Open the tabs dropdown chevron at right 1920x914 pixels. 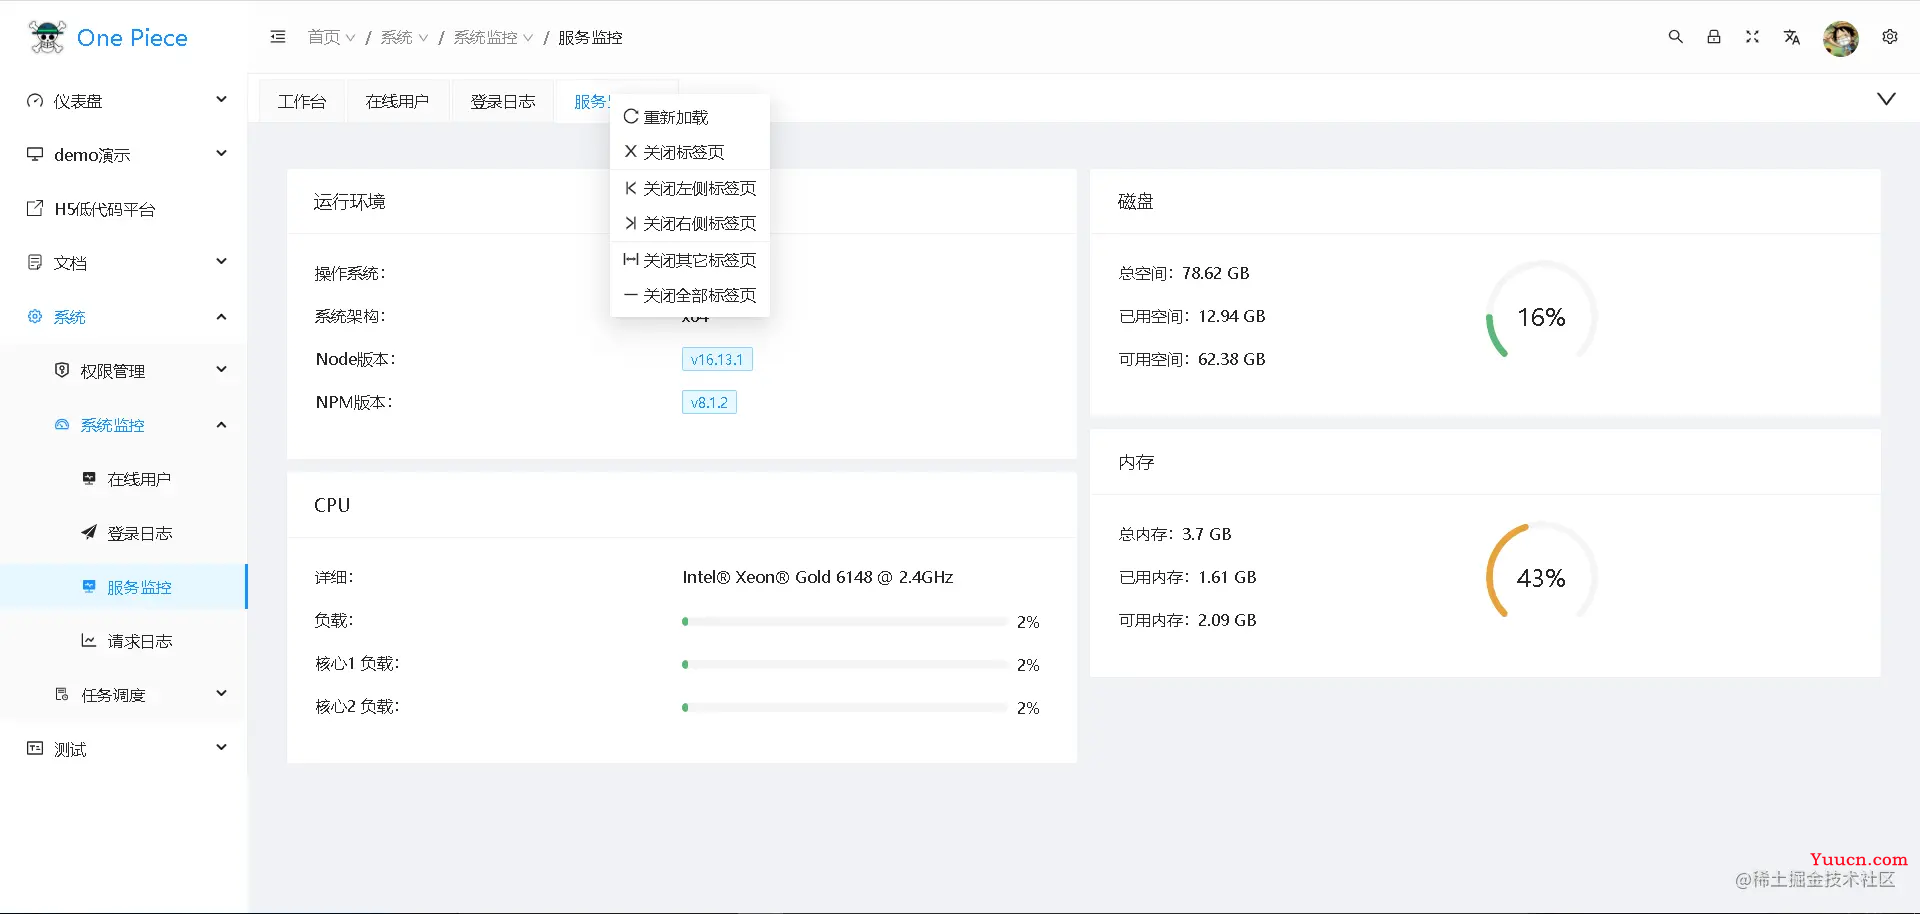pyautogui.click(x=1885, y=99)
